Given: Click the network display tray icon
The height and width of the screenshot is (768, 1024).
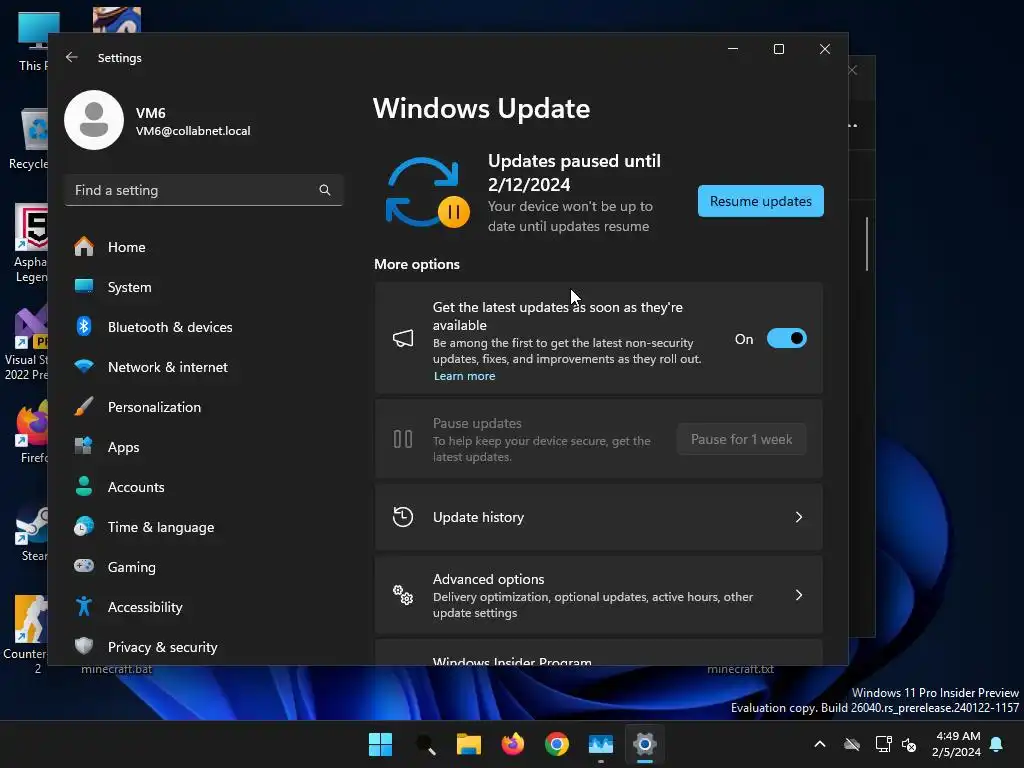Looking at the screenshot, I should coord(883,744).
